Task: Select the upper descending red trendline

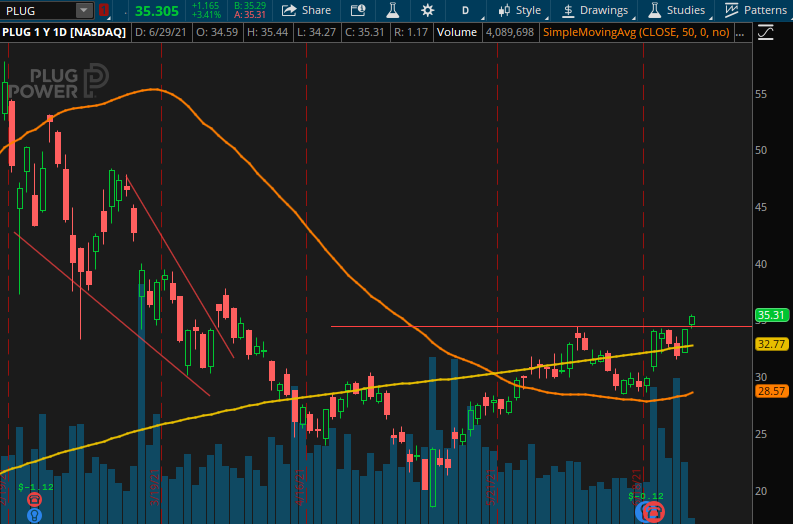Action: coord(180,267)
